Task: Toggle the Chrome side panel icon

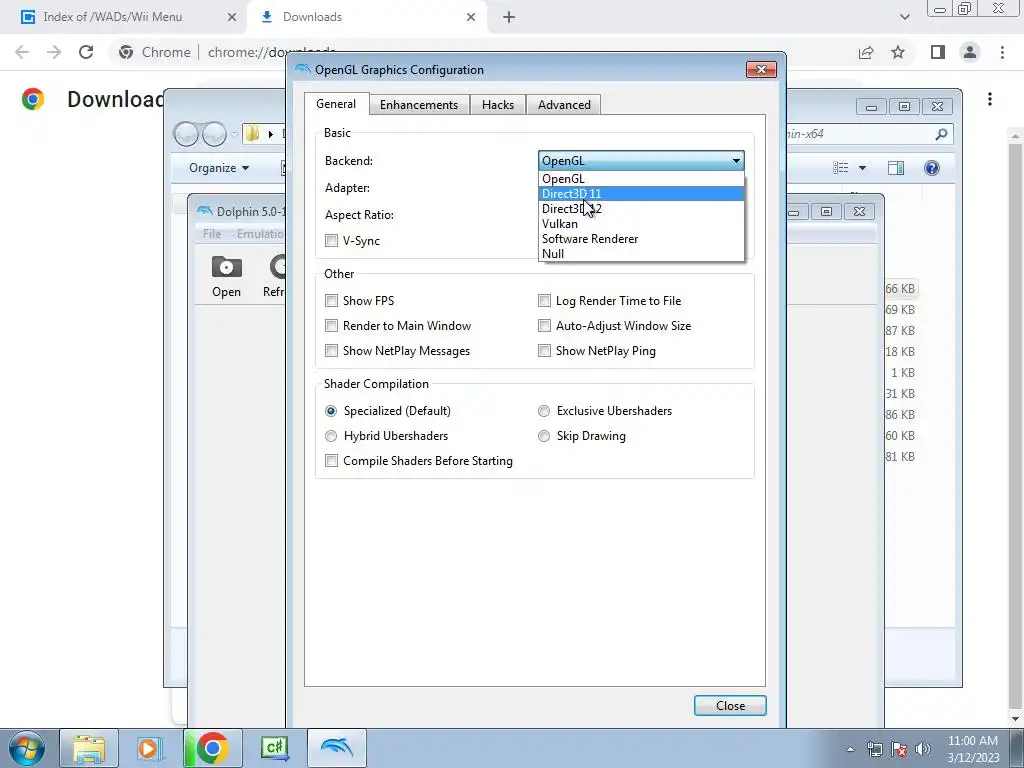Action: 938,52
